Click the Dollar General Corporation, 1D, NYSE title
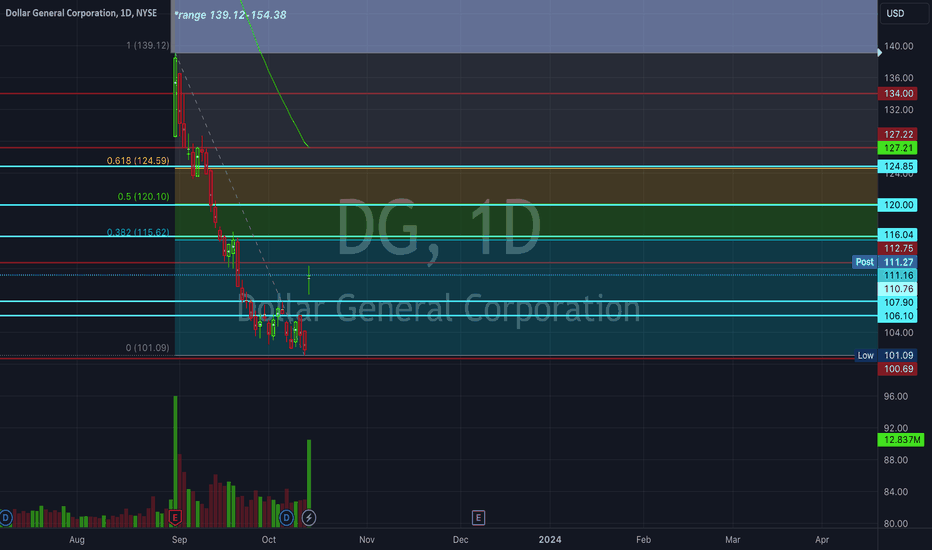The image size is (932, 550). [81, 12]
